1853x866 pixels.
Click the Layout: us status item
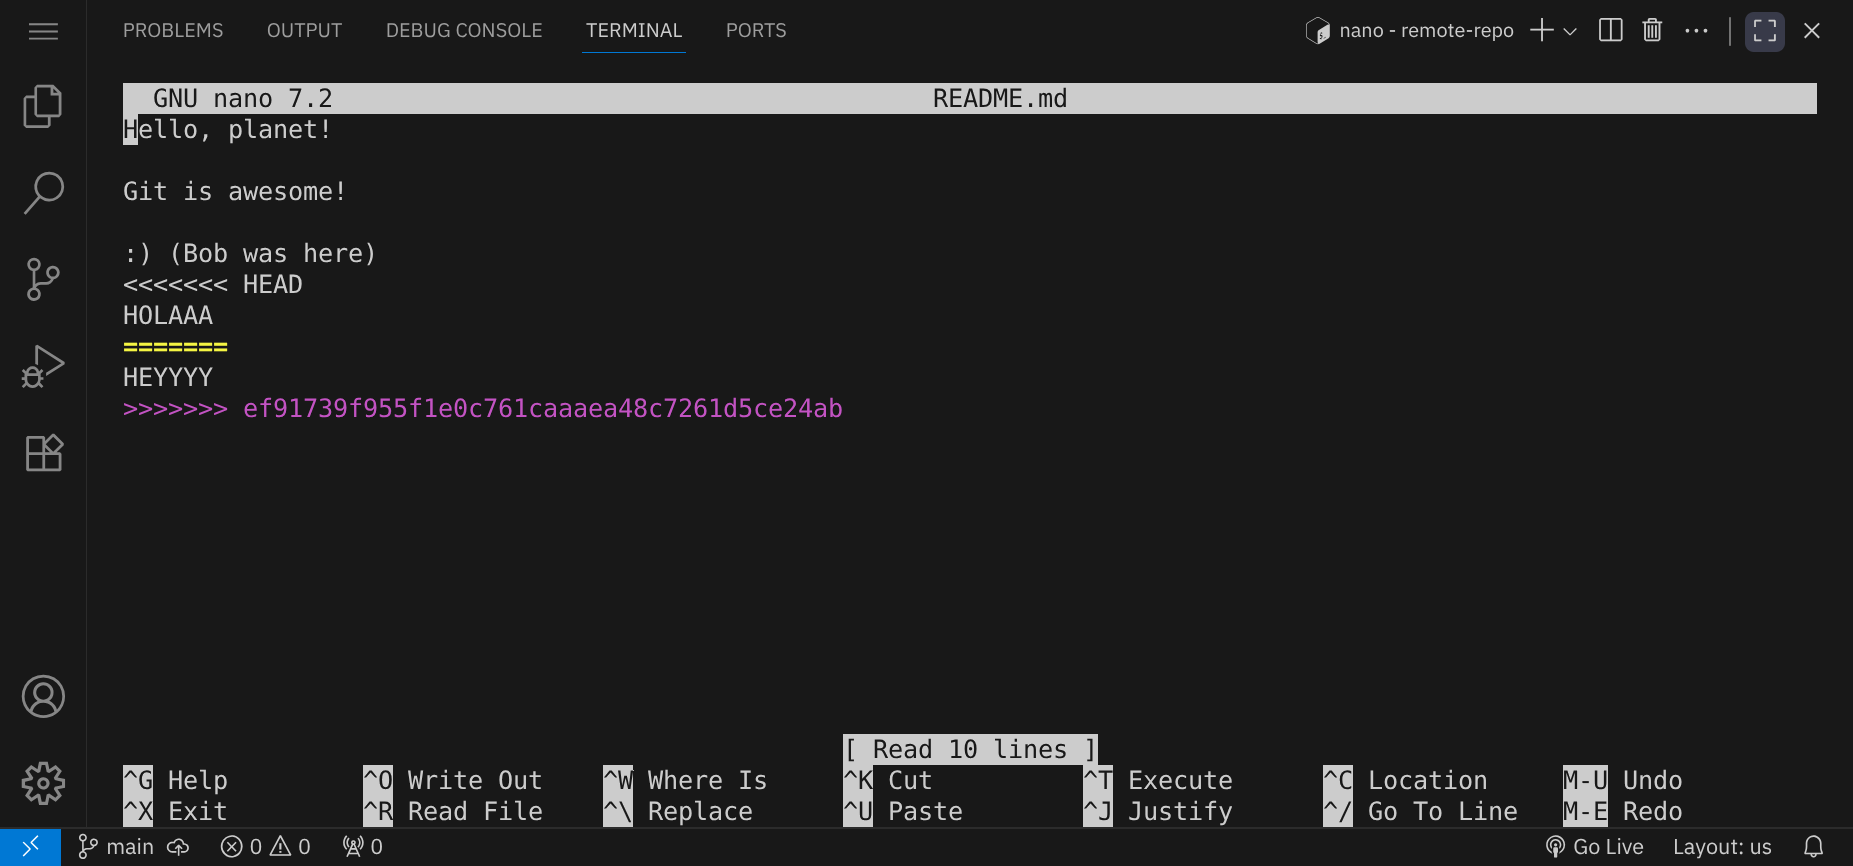(1721, 847)
